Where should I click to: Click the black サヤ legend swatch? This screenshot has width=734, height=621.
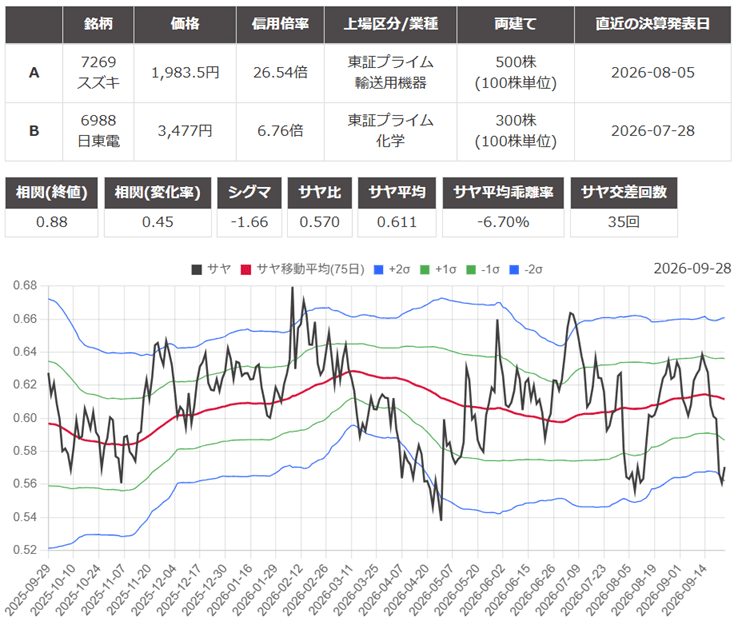click(x=197, y=270)
